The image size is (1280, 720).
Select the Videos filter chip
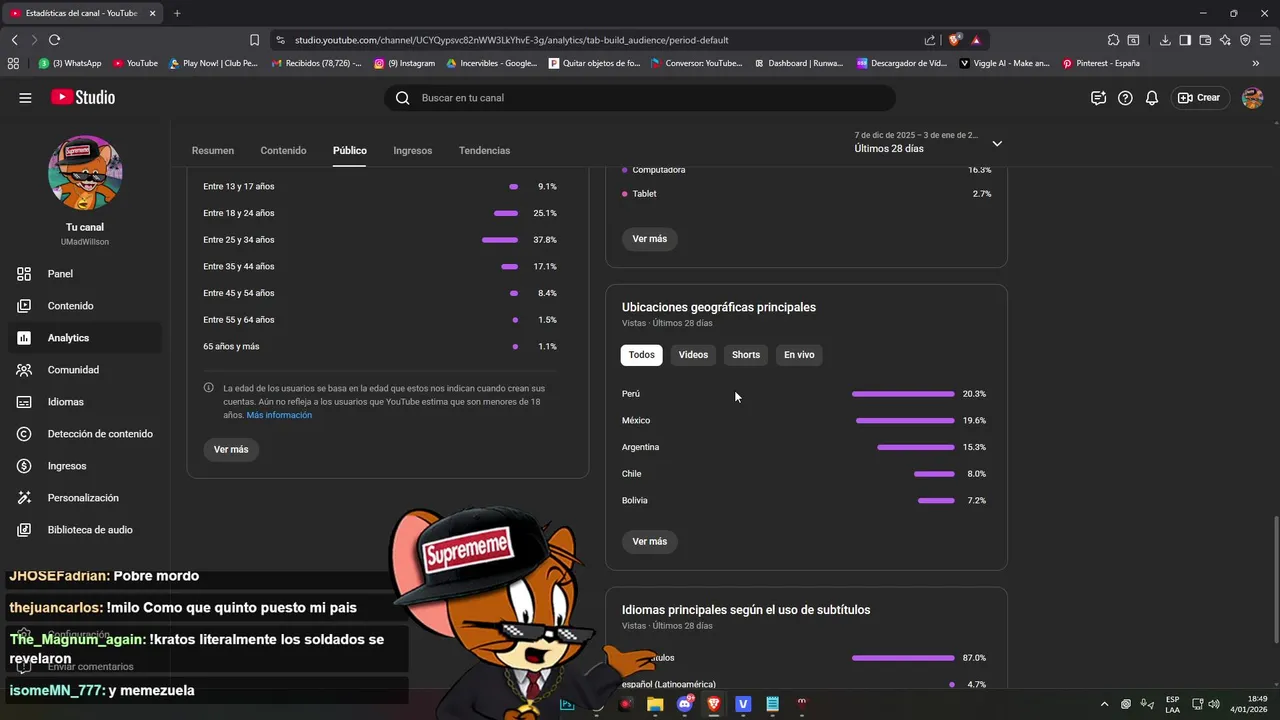click(693, 355)
